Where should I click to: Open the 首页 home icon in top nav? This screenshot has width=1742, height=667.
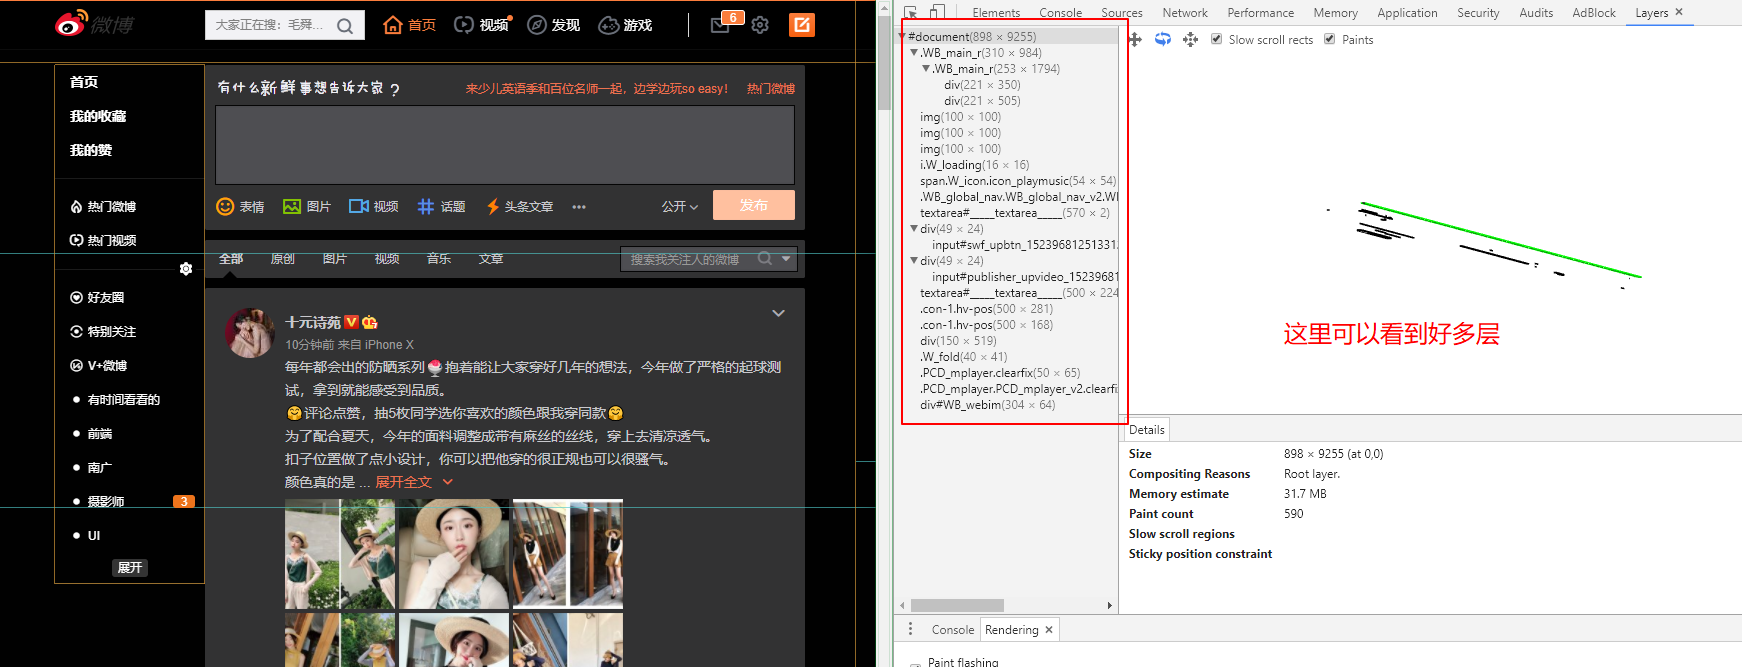tap(393, 25)
